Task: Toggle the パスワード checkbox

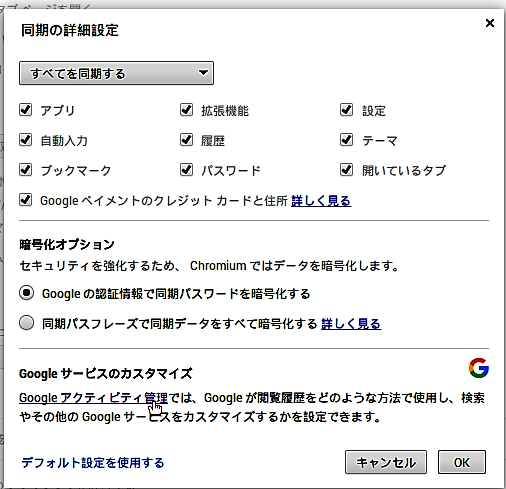Action: tap(186, 170)
